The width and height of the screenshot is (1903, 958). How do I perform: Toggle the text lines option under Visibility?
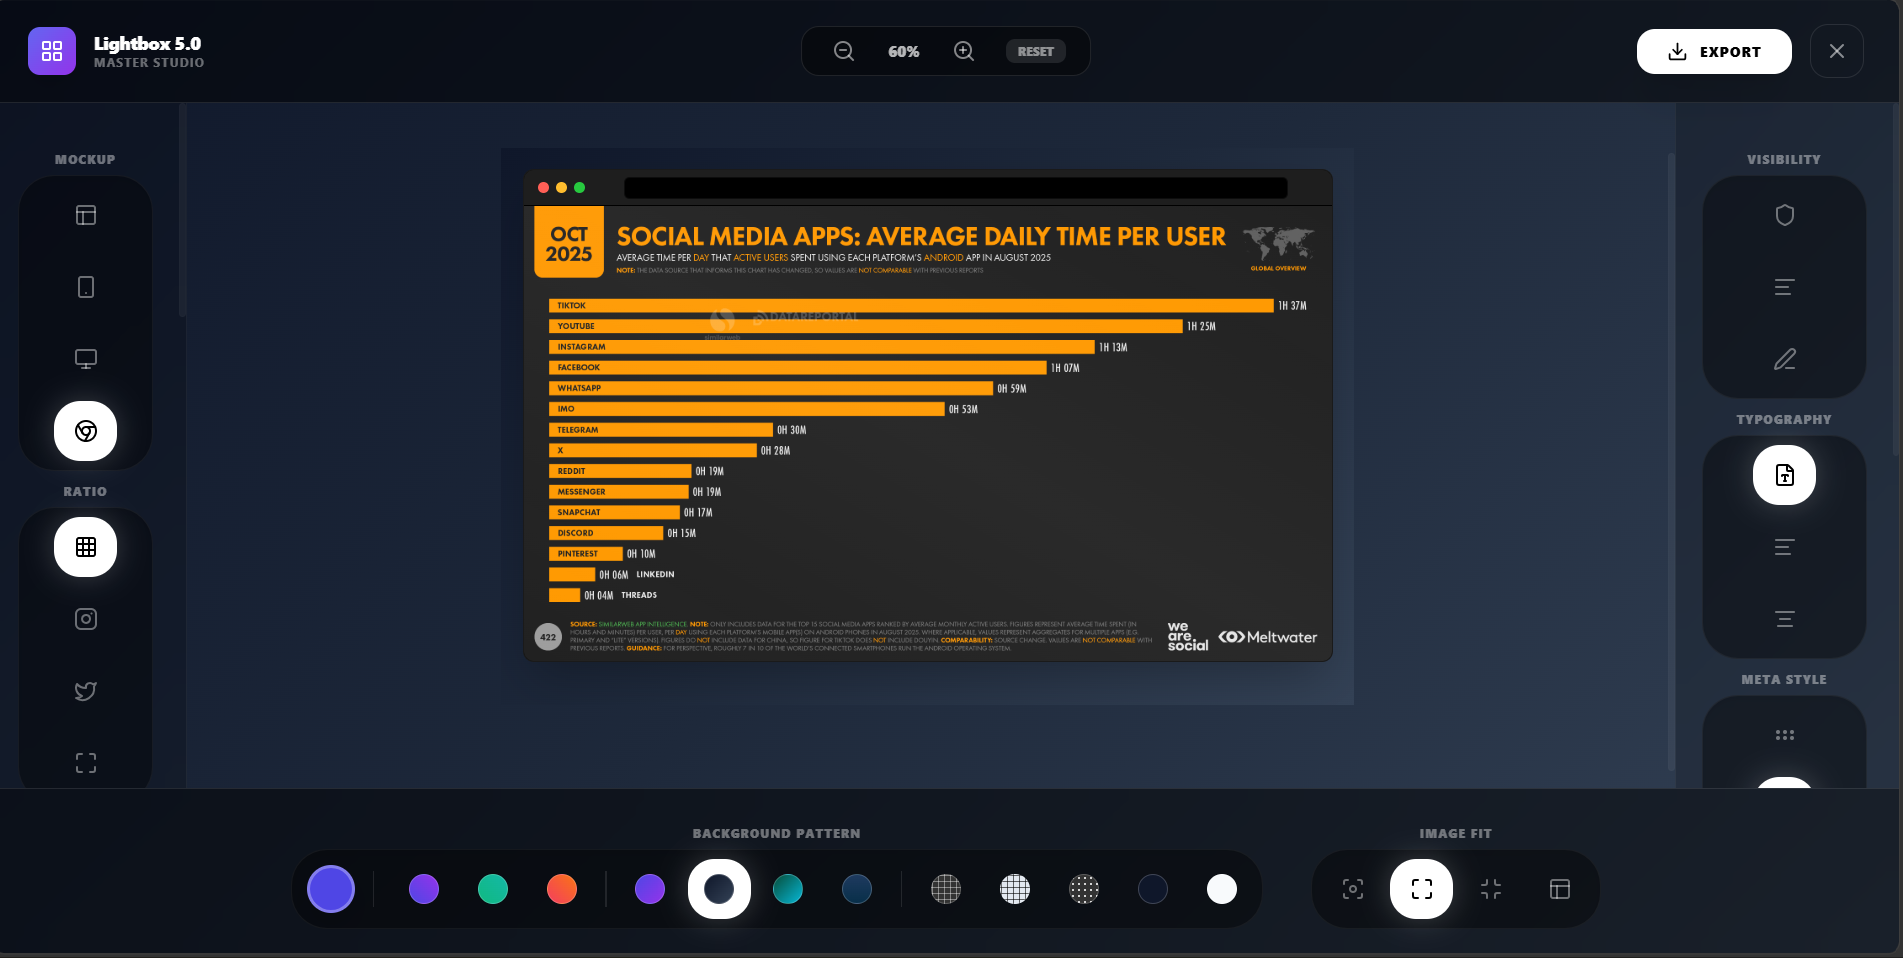point(1785,287)
